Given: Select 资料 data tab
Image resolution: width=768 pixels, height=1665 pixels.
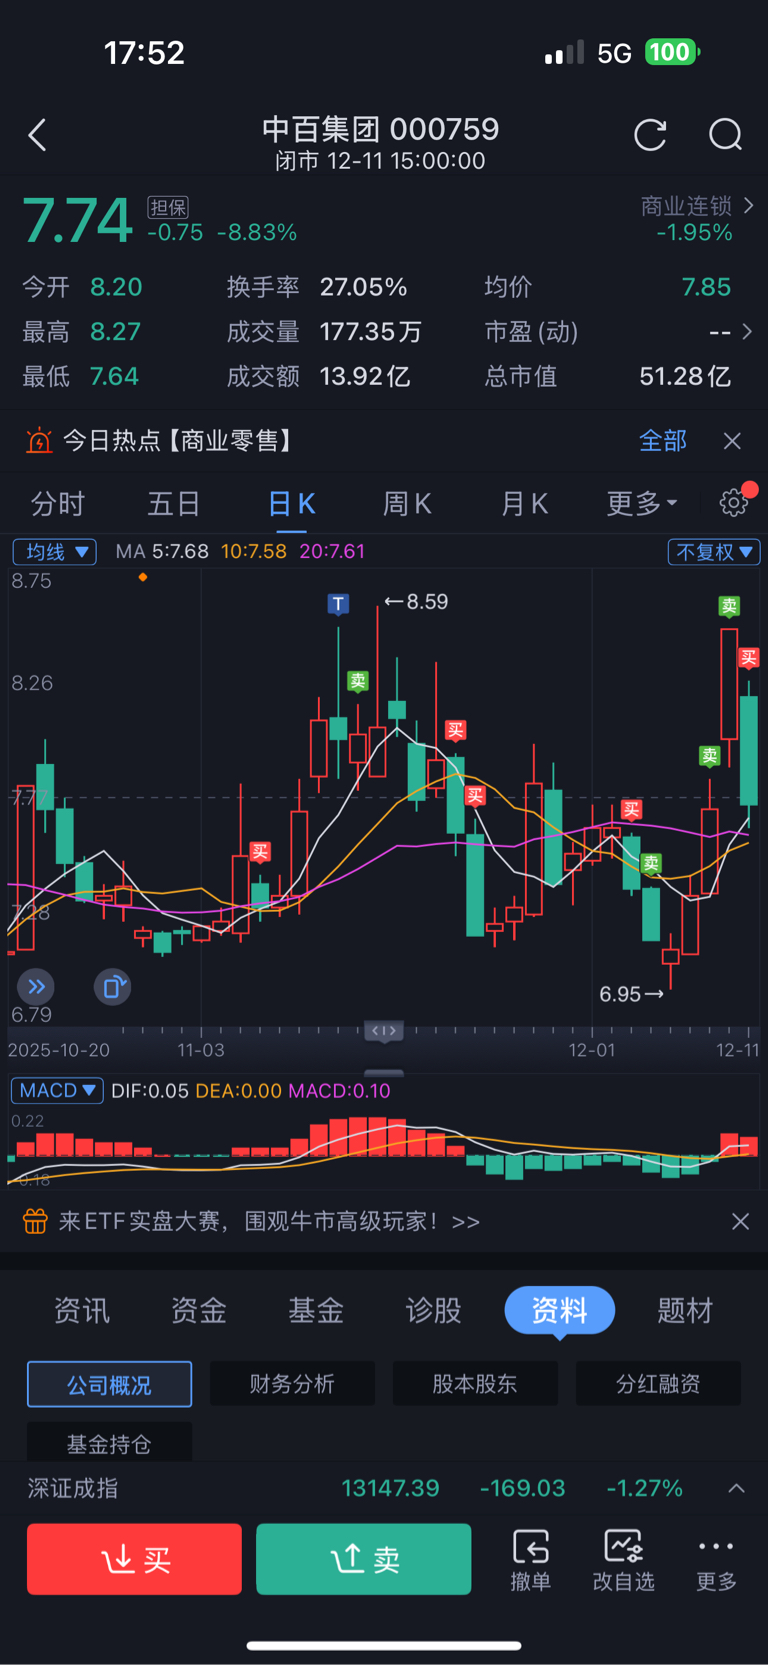Looking at the screenshot, I should pos(559,1310).
